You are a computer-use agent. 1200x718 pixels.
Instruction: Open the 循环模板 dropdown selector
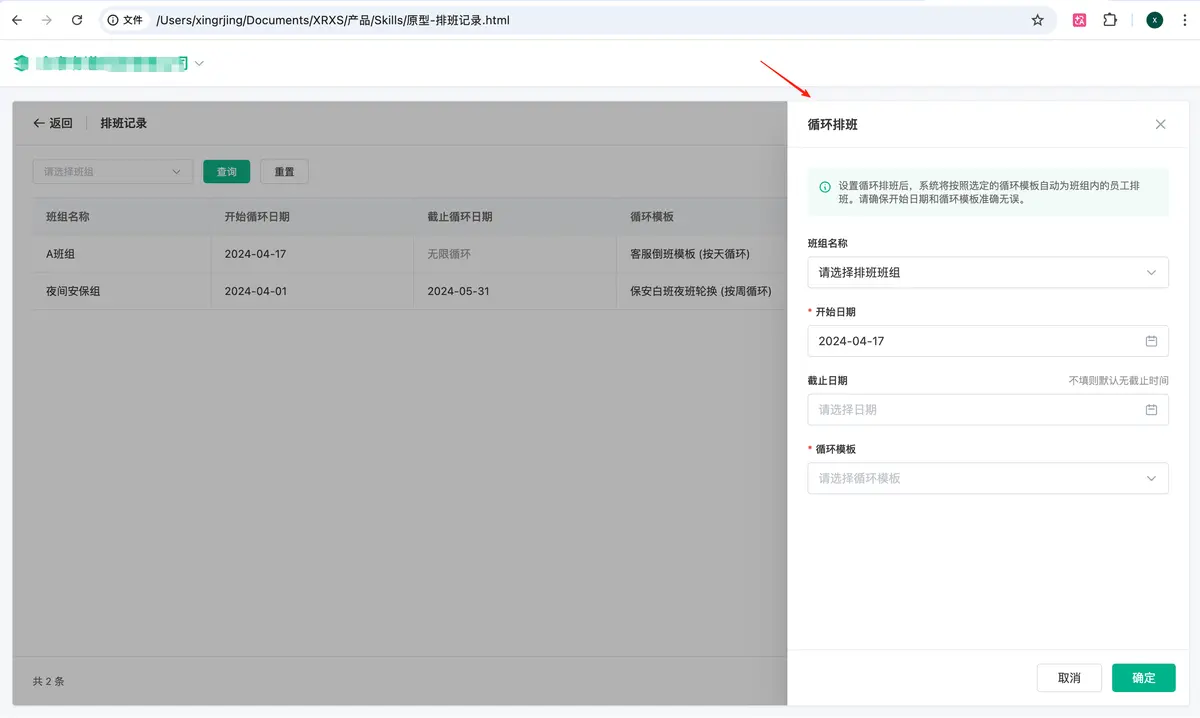(x=987, y=478)
